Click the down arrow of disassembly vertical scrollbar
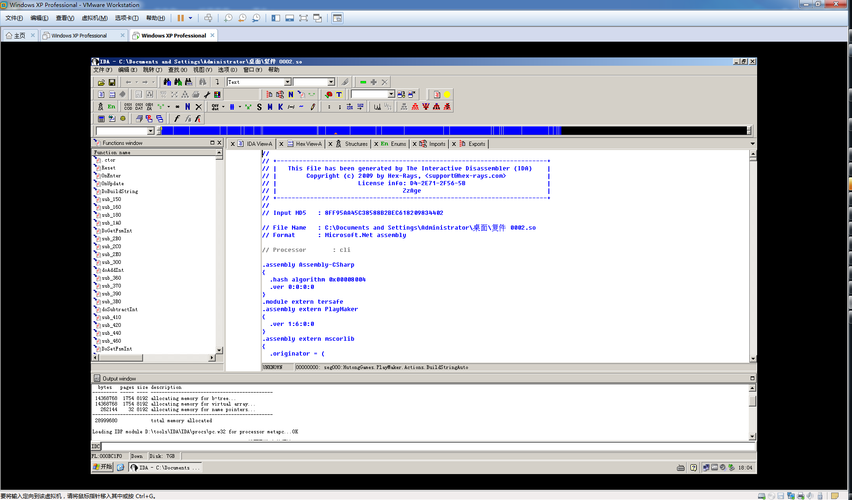 (753, 359)
